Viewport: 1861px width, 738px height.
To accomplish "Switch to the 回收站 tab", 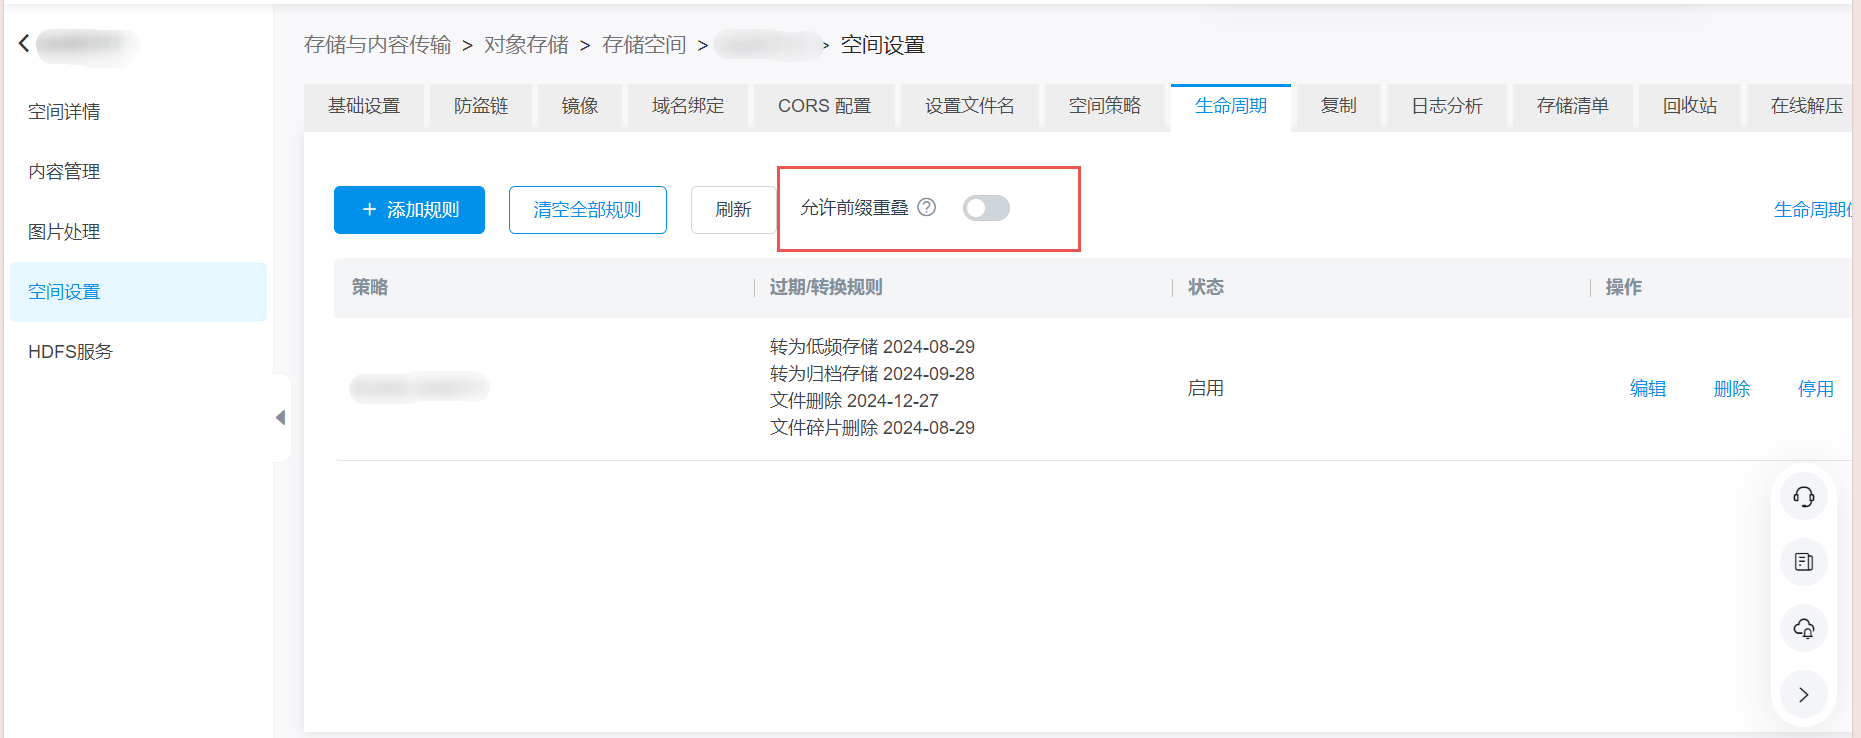I will click(x=1690, y=106).
